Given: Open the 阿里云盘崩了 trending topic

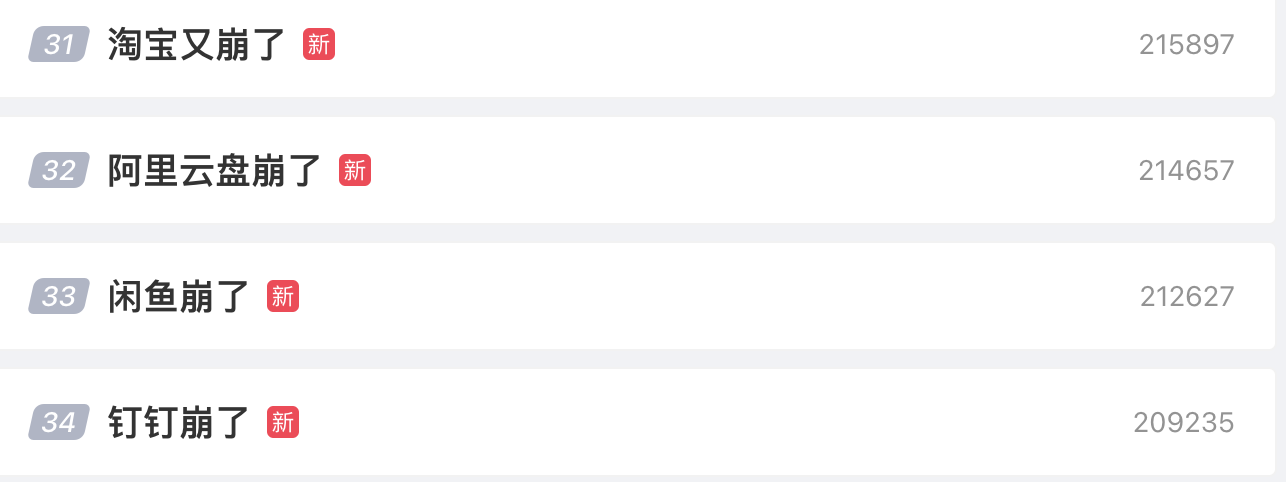Looking at the screenshot, I should click(215, 170).
